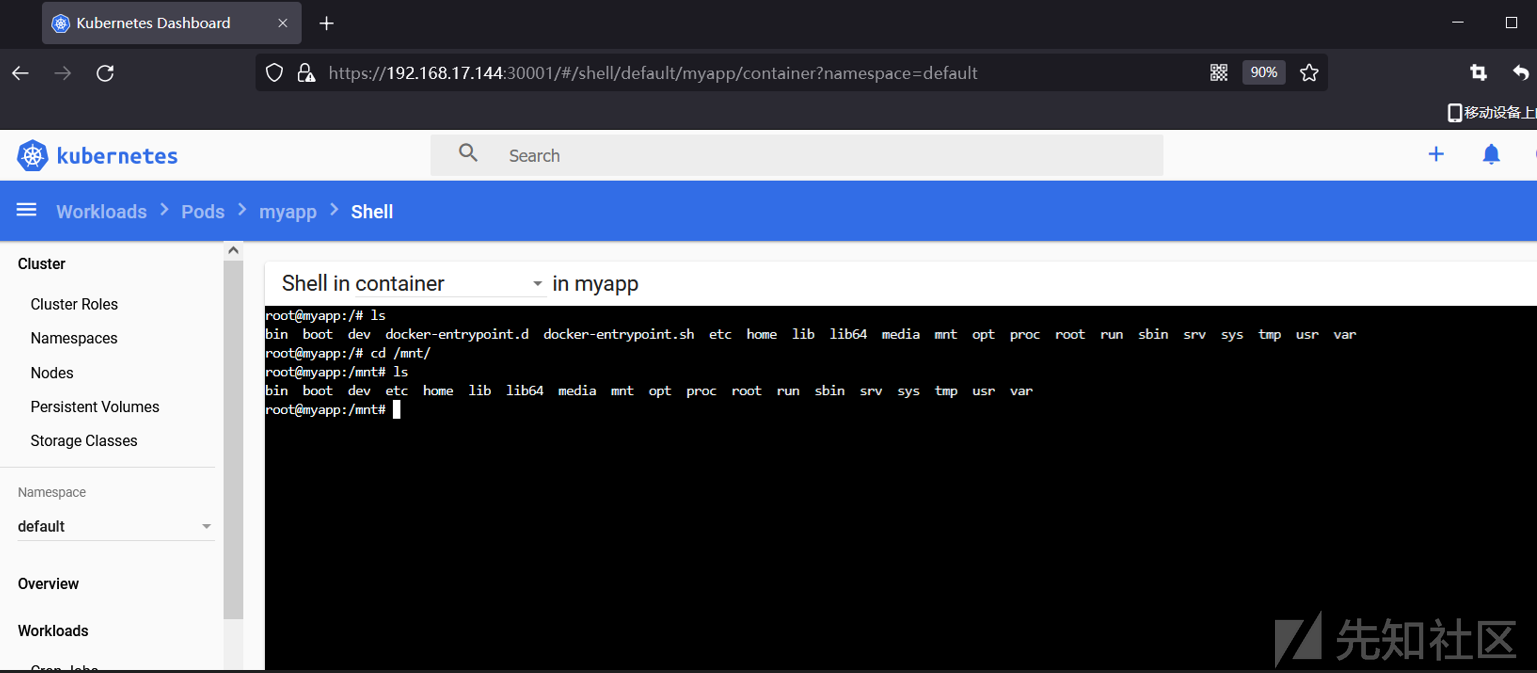Click the undo arrow toolbar icon

[1521, 72]
